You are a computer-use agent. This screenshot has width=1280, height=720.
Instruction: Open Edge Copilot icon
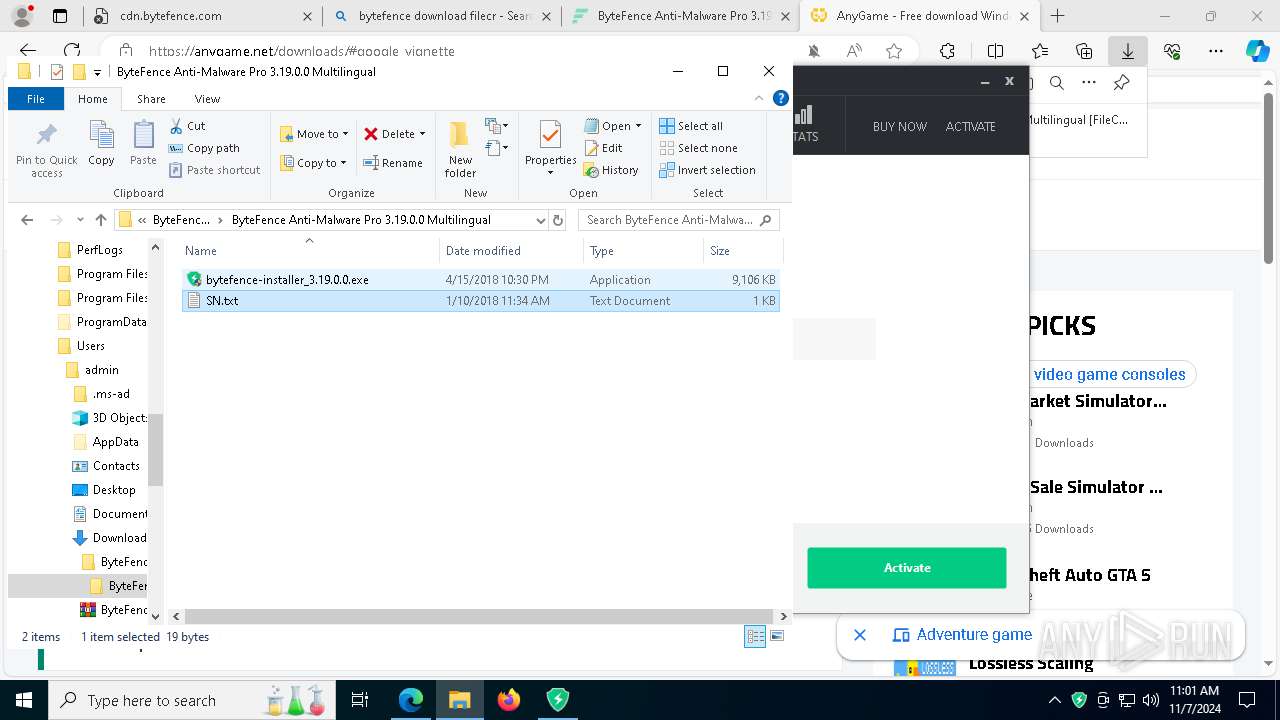pos(1256,51)
